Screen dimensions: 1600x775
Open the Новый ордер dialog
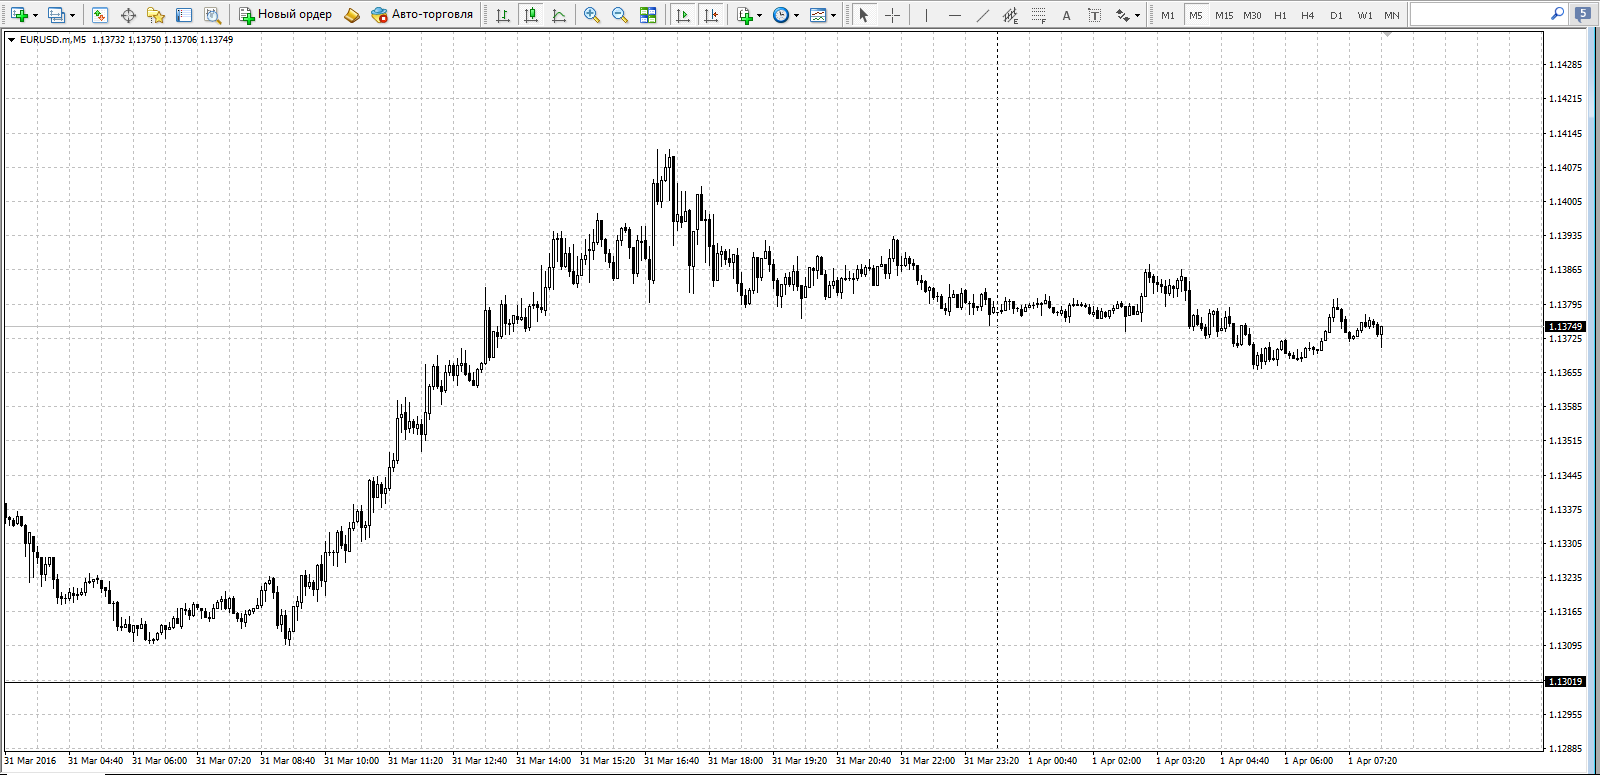click(285, 15)
